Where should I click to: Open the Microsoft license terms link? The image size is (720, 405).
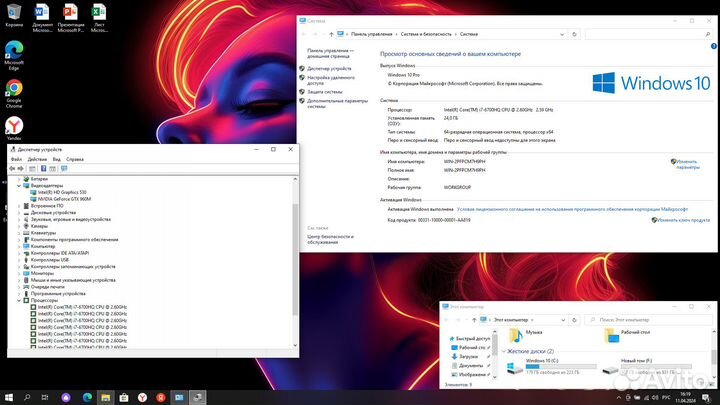(x=572, y=209)
